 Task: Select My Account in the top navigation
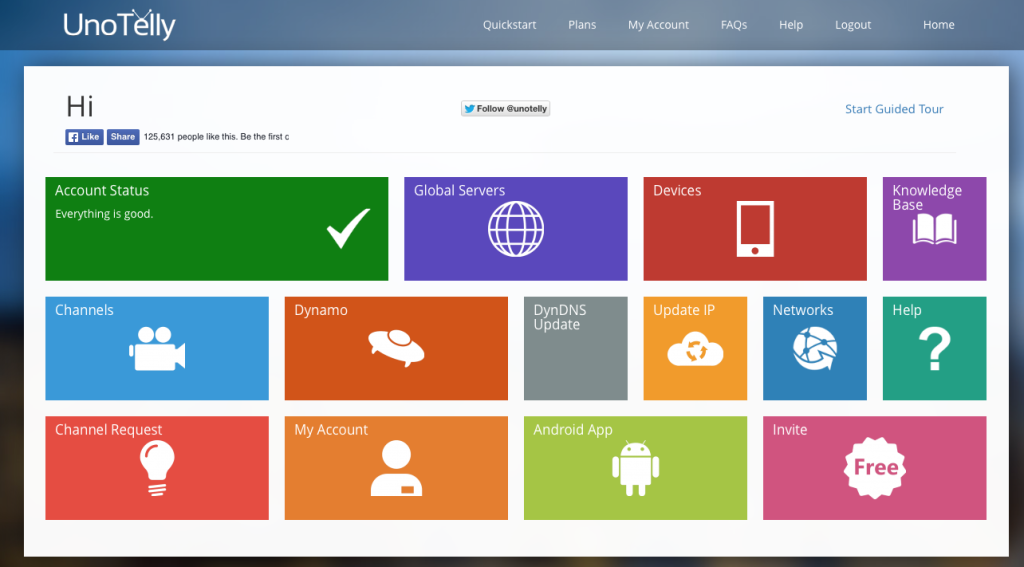[x=658, y=25]
